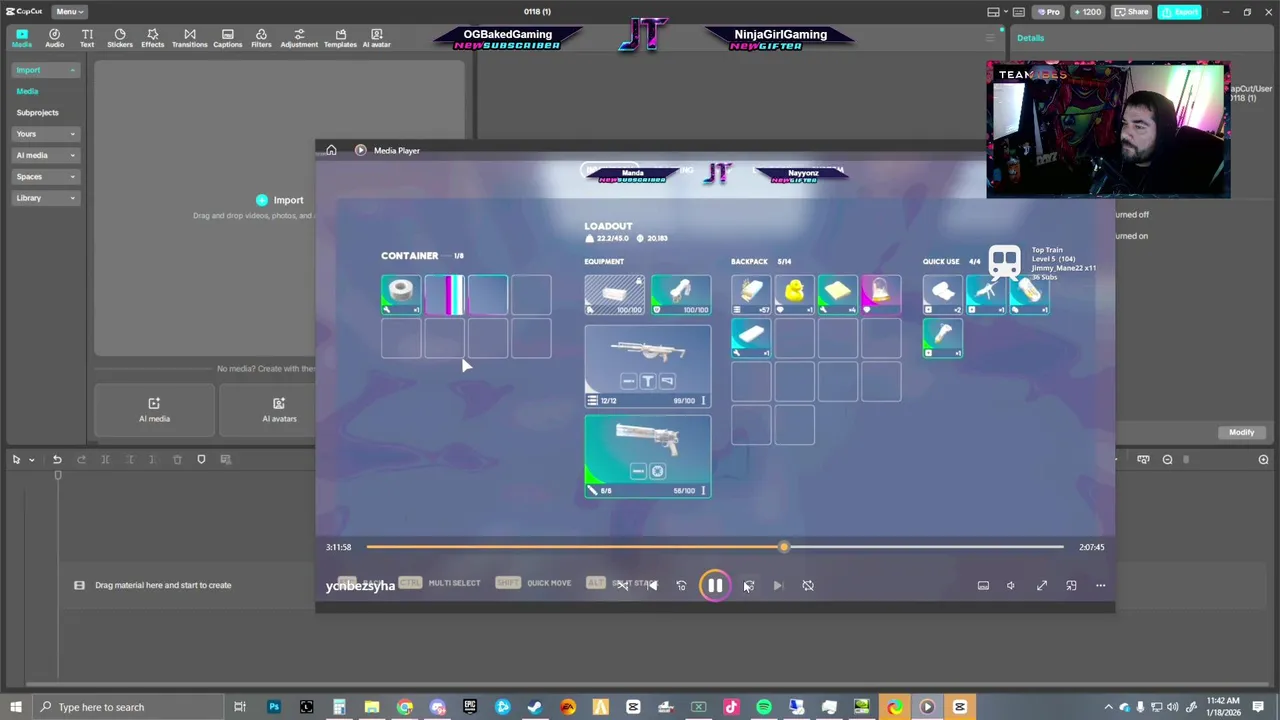The height and width of the screenshot is (720, 1280).
Task: Click the 1200 credits button
Action: tap(1088, 12)
